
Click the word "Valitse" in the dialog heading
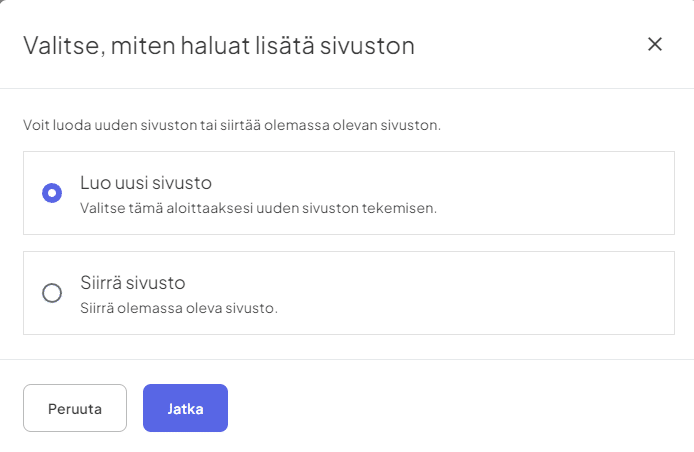(59, 45)
